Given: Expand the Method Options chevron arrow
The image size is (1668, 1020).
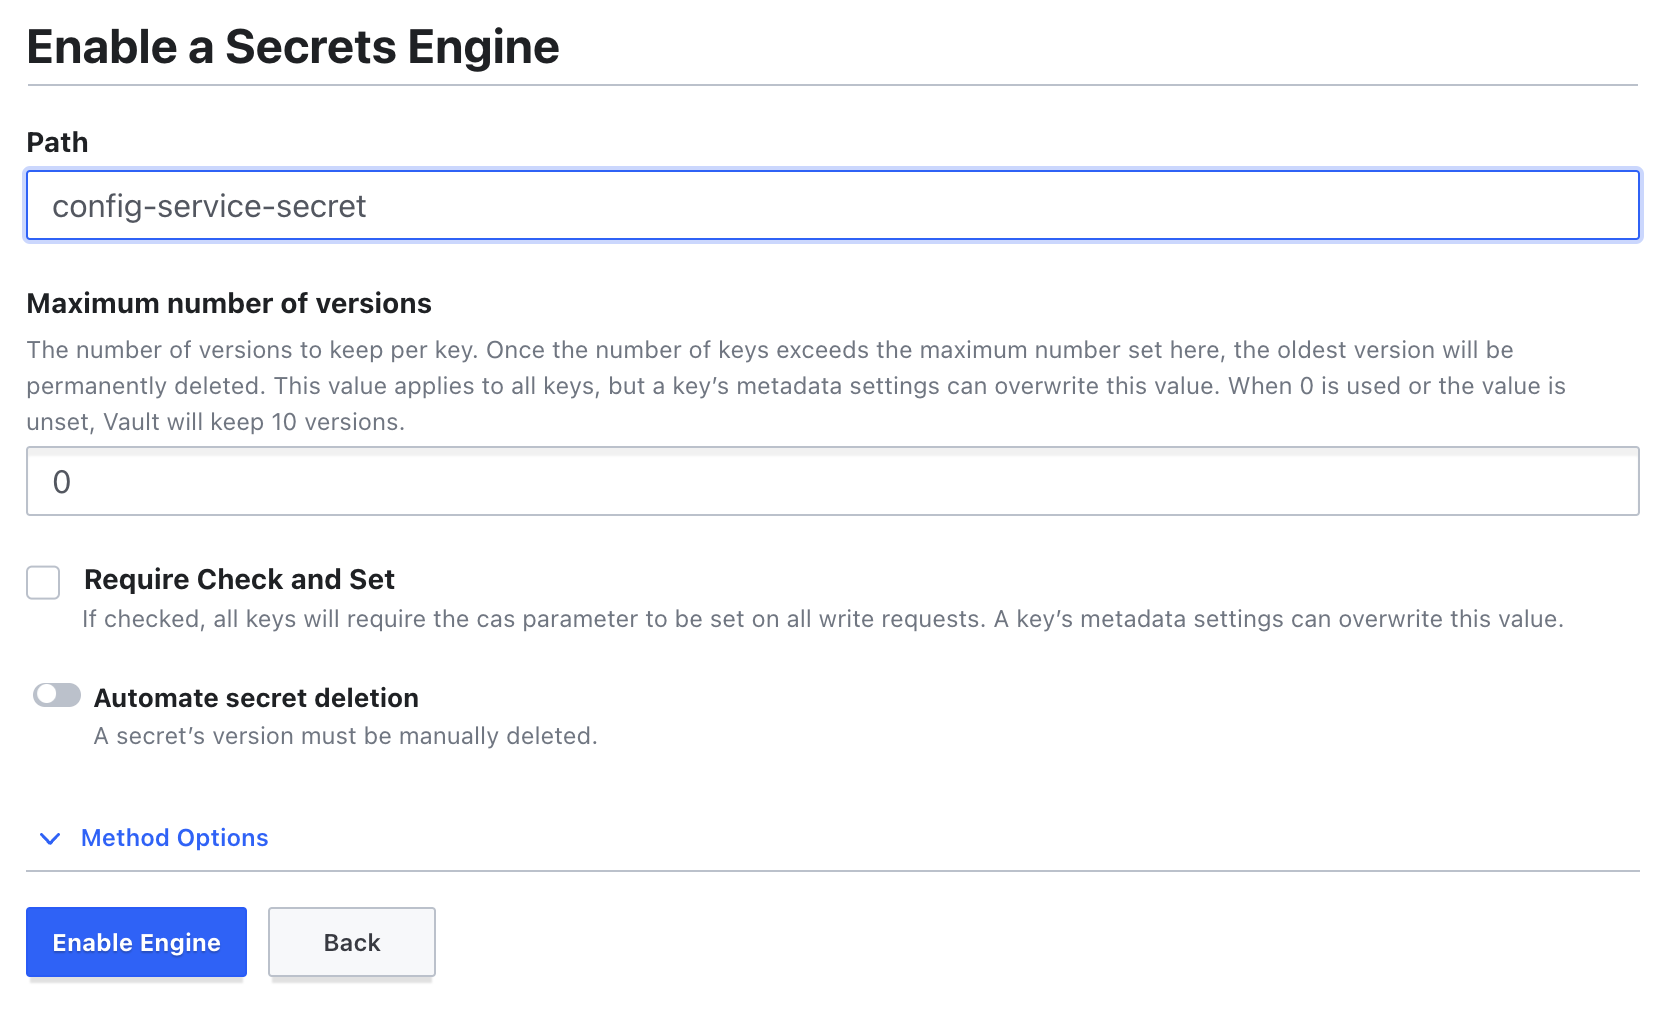Looking at the screenshot, I should point(50,838).
